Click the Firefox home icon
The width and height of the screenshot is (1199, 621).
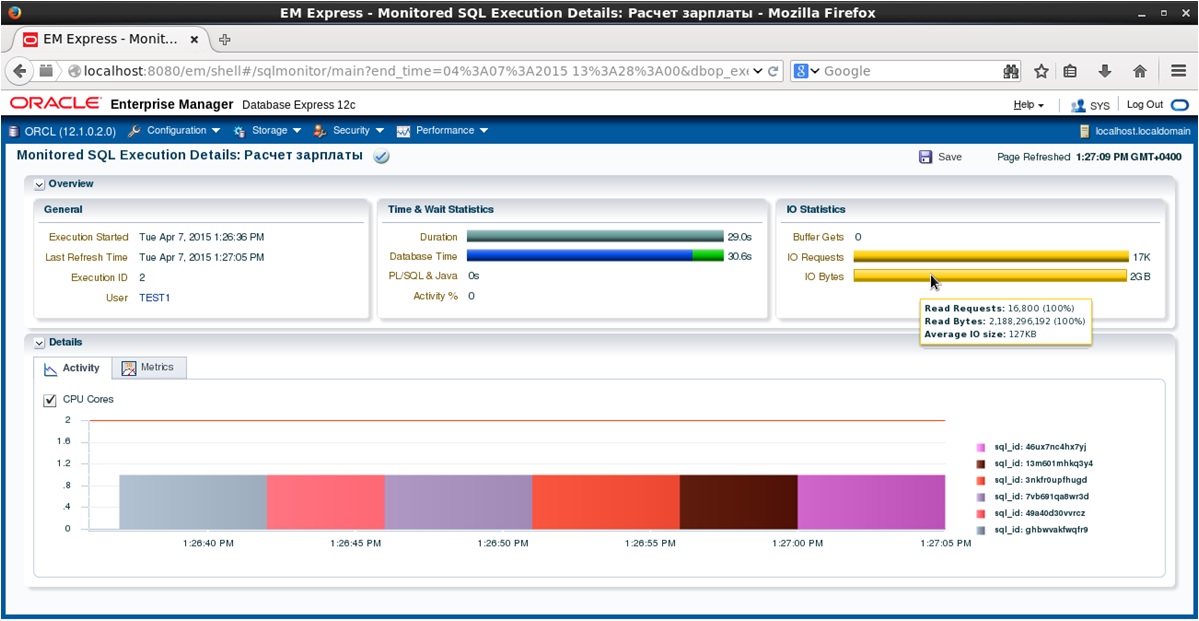pos(1138,70)
